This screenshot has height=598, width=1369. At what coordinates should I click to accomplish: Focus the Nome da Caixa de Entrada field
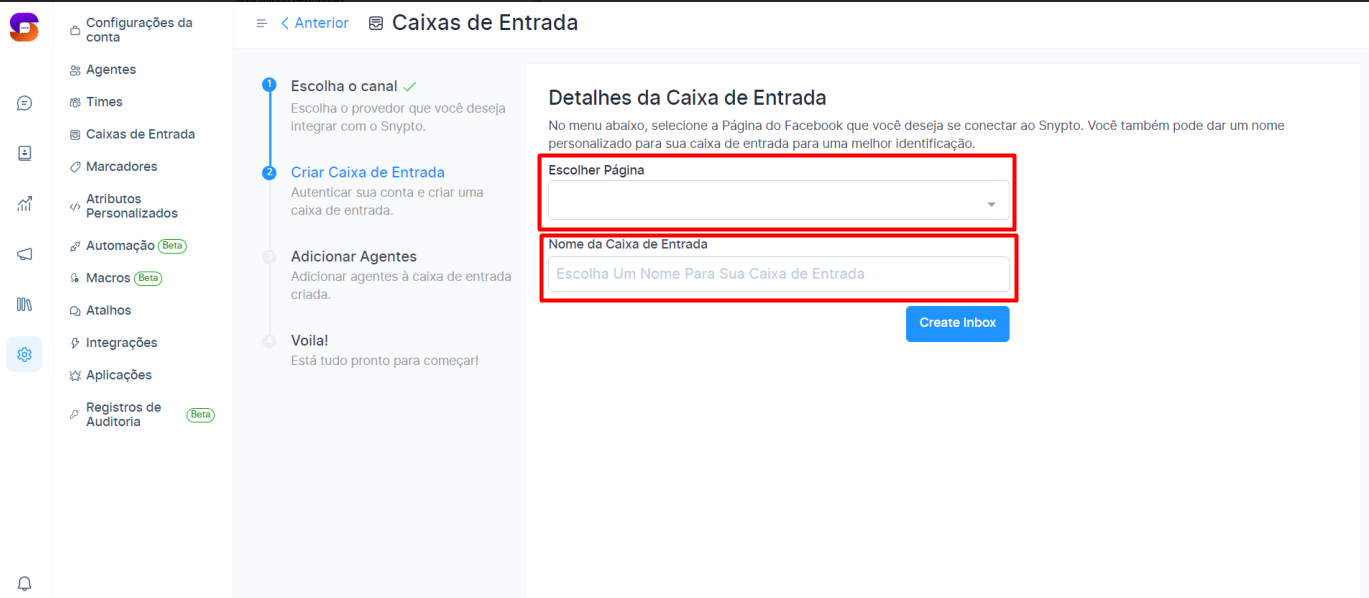[x=779, y=274]
